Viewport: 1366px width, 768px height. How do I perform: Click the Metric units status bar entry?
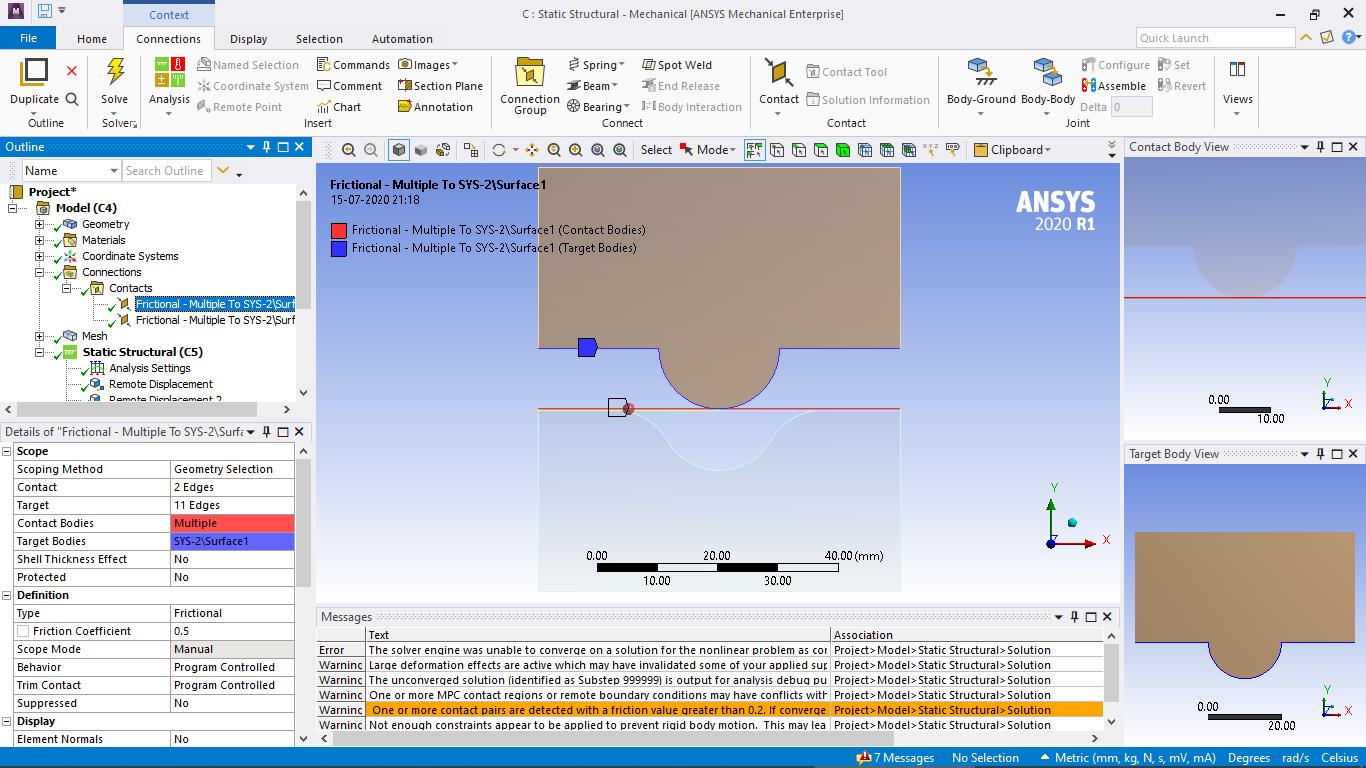(x=1127, y=758)
